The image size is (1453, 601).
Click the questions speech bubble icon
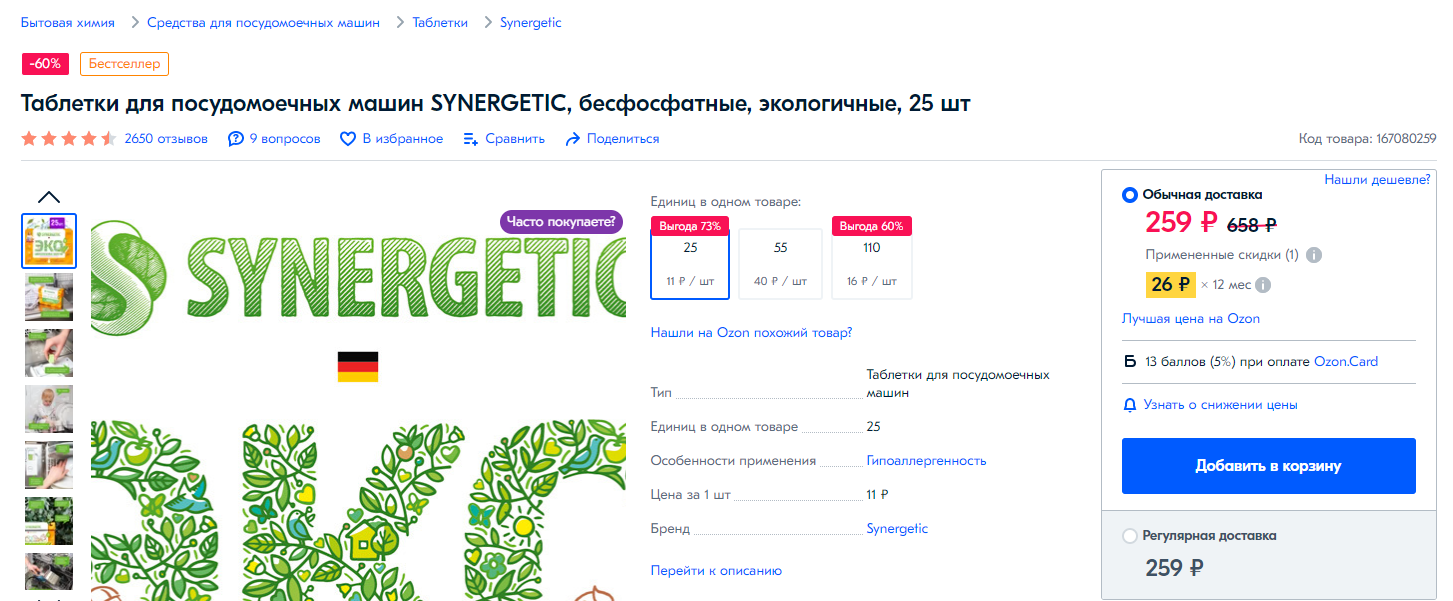pyautogui.click(x=236, y=139)
